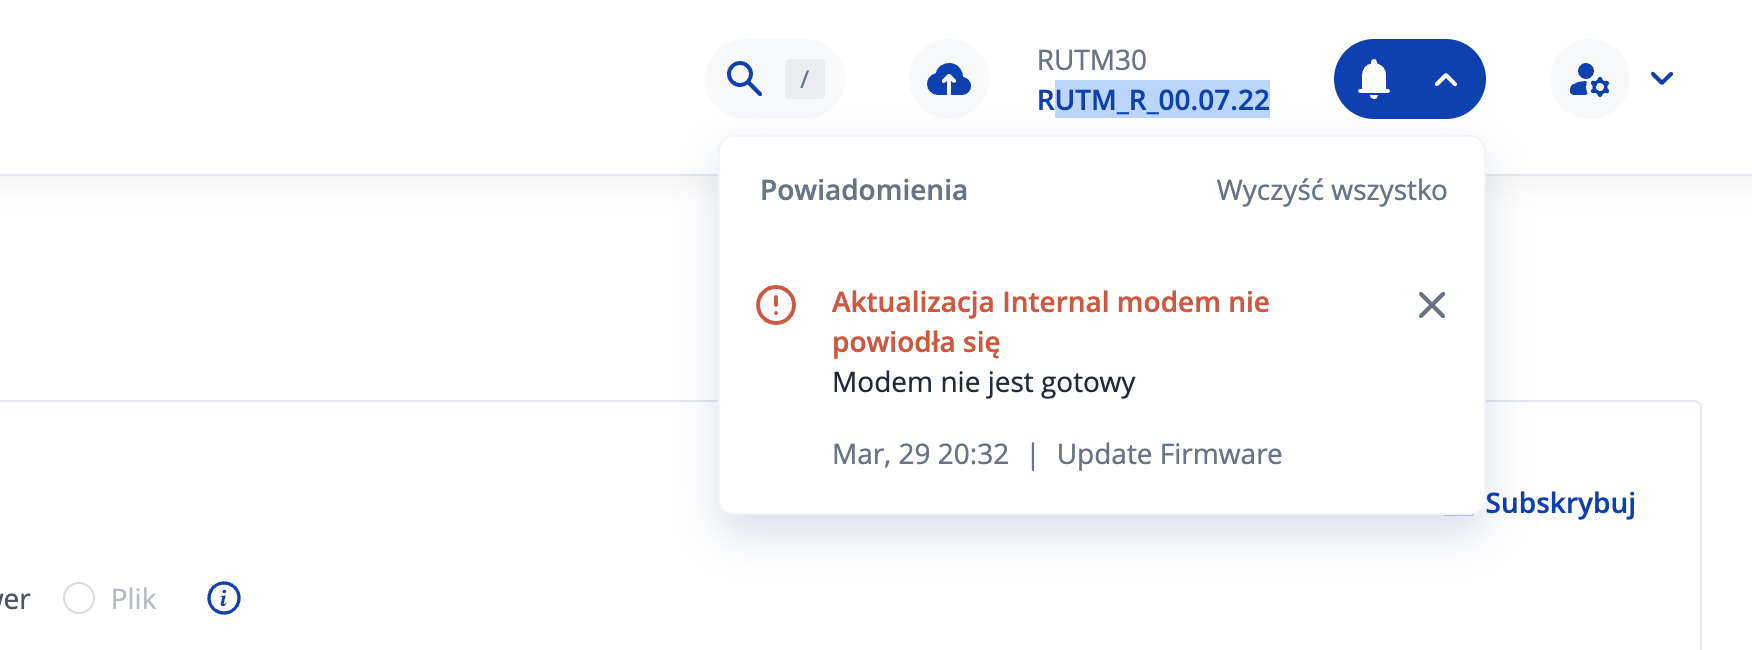The image size is (1752, 650).
Task: Expand the user menu down chevron
Action: coord(1662,78)
